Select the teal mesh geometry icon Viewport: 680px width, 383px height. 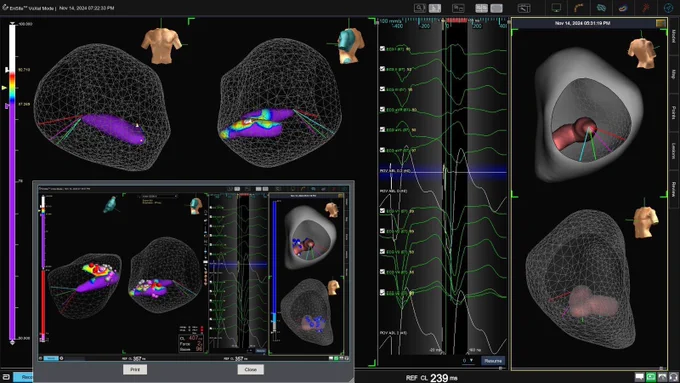(601, 8)
